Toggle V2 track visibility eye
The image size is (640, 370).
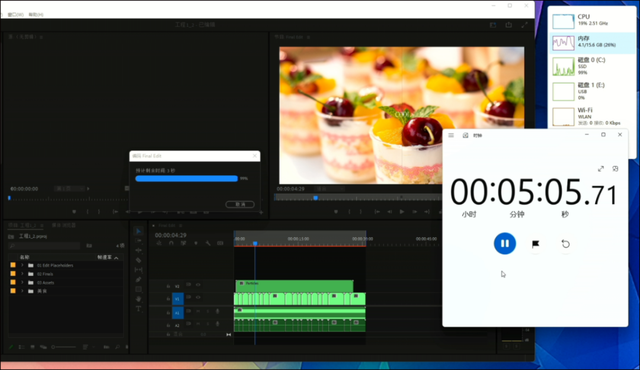point(198,285)
